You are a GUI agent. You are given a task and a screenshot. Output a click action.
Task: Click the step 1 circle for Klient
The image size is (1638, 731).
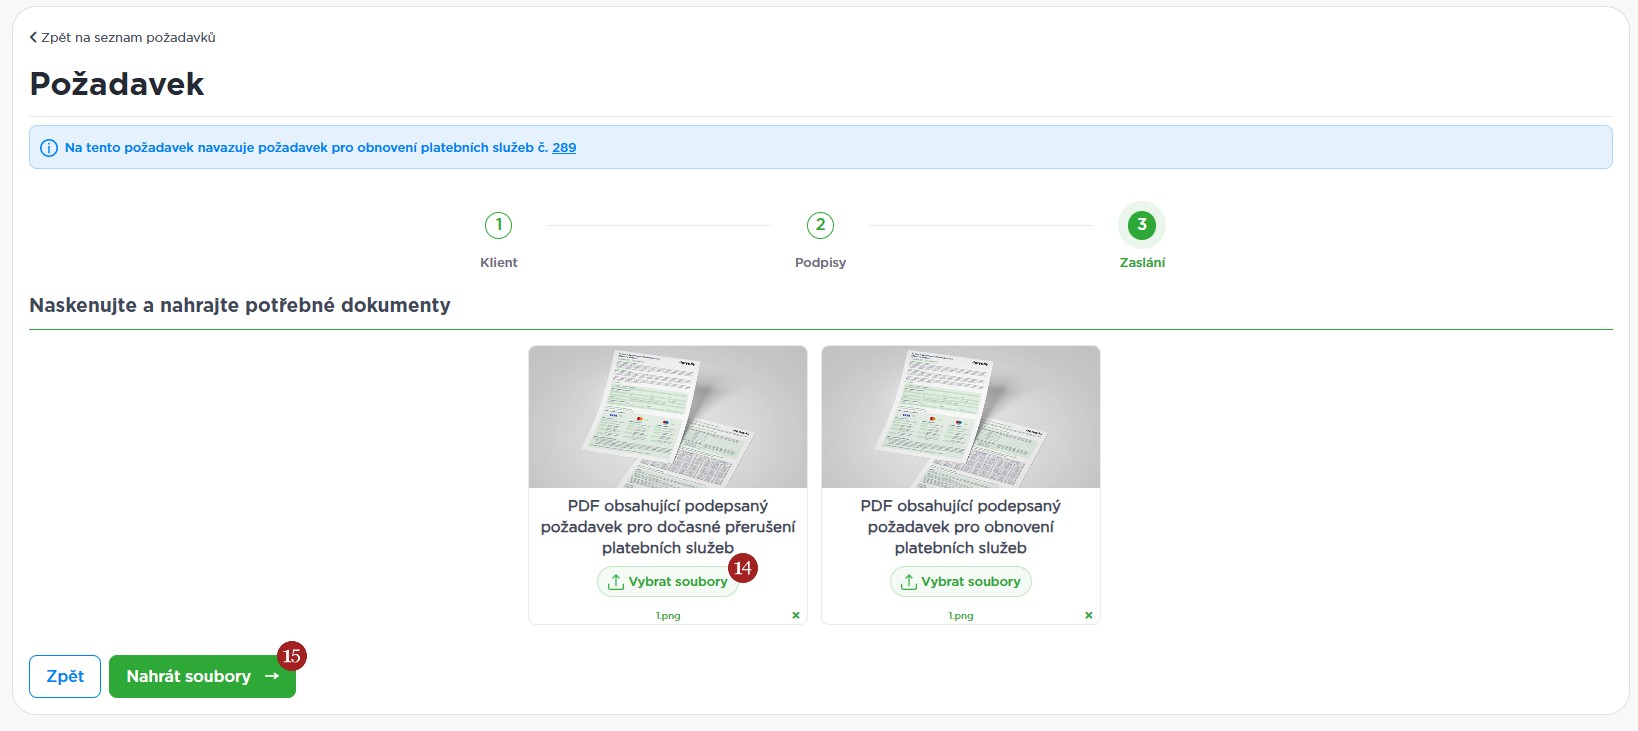498,225
